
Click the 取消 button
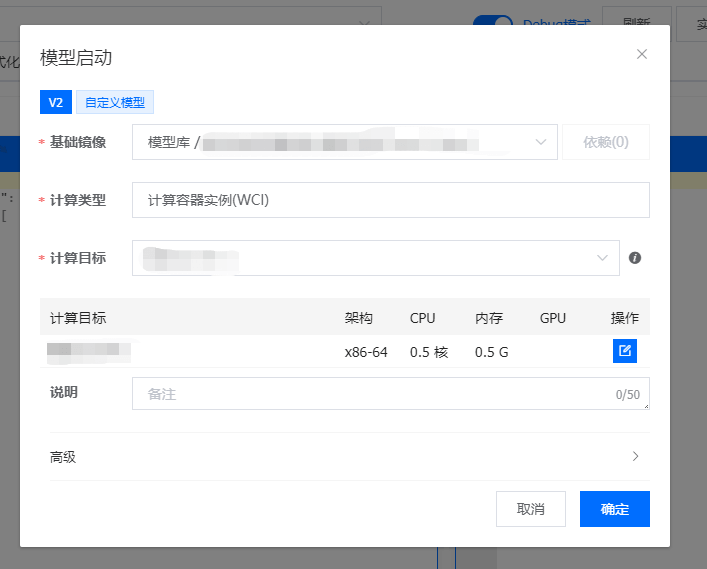coord(531,509)
